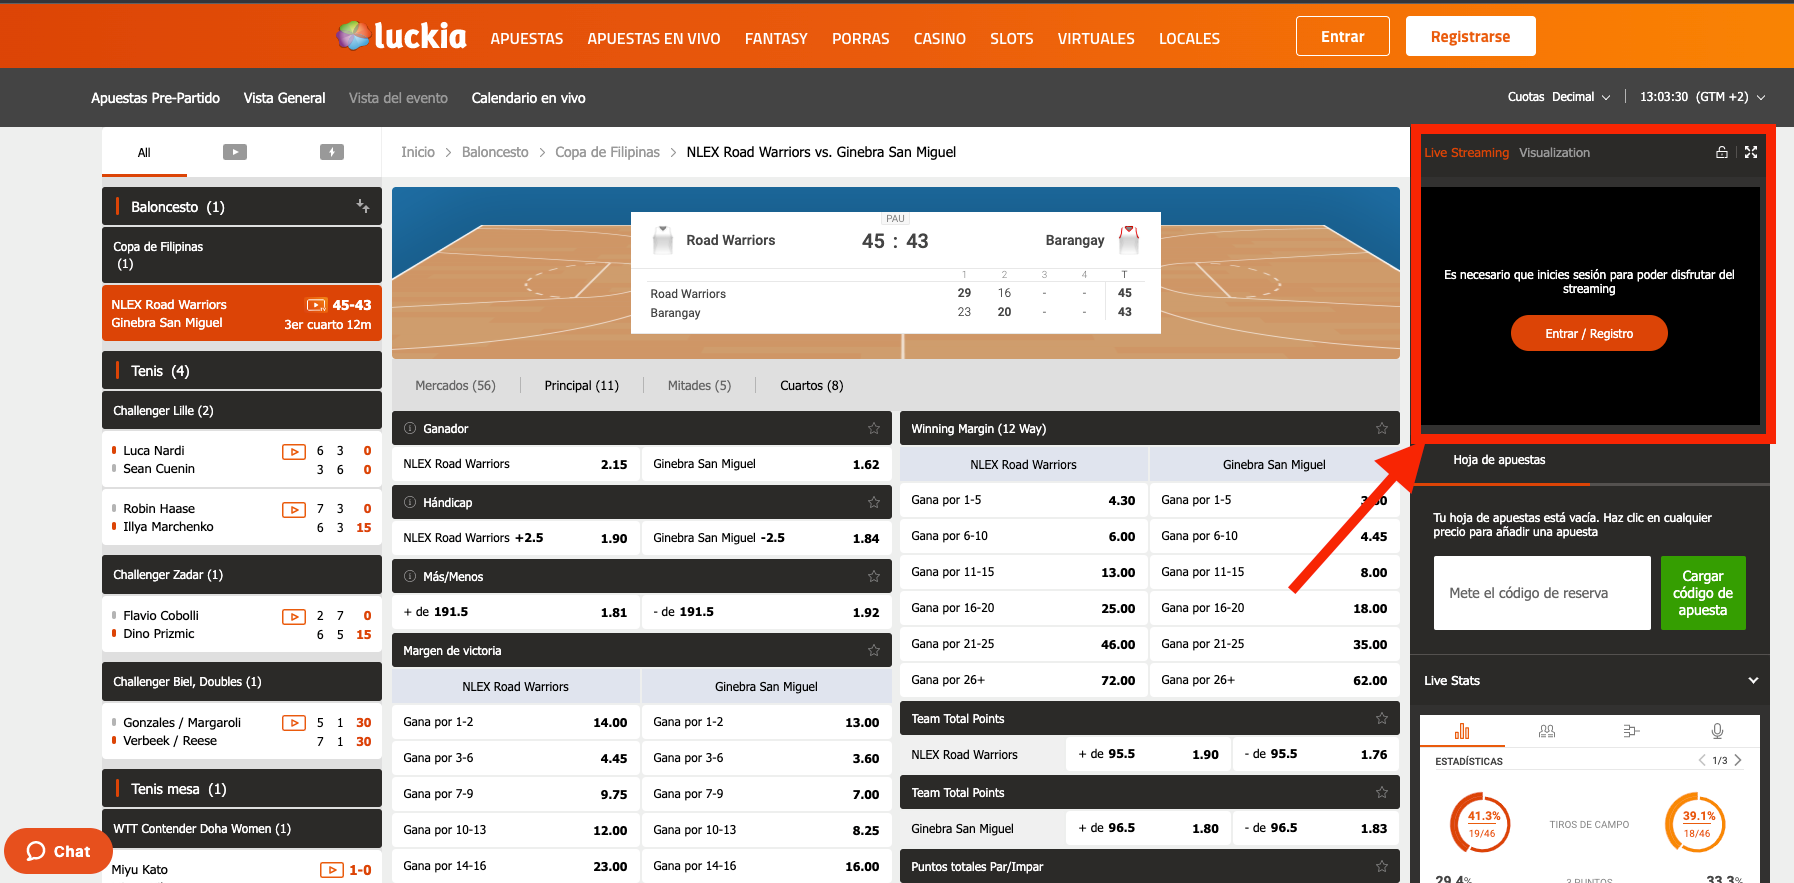1794x883 pixels.
Task: Open microphone commentary icon in Live Stats
Action: tap(1717, 731)
